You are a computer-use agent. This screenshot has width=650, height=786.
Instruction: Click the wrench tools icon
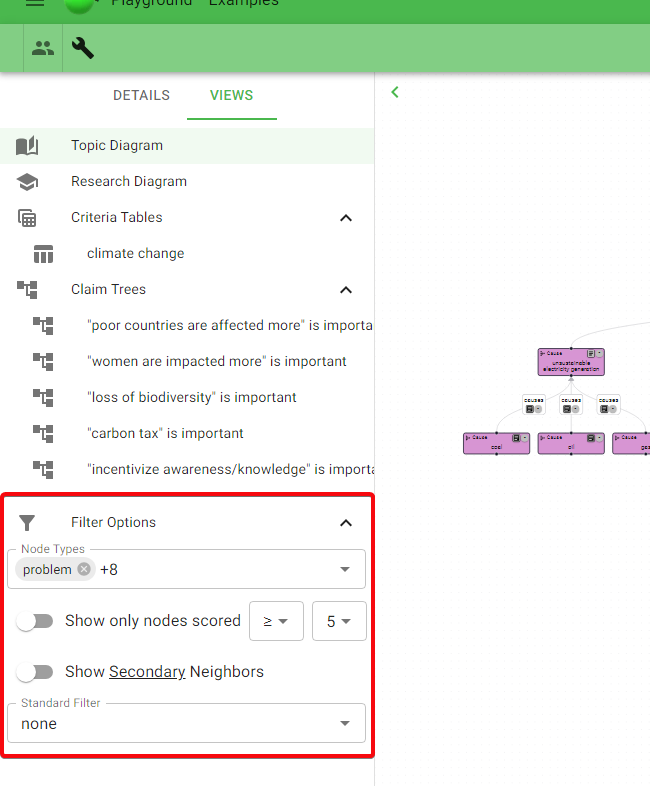point(83,48)
